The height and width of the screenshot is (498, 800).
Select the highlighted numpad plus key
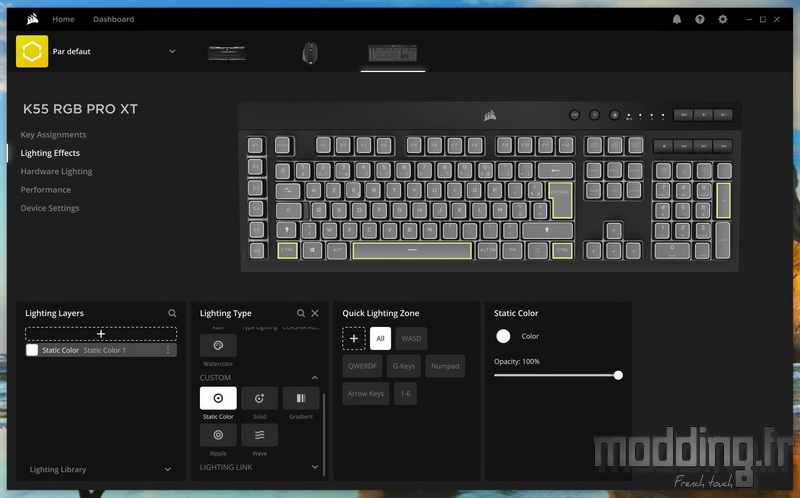(x=723, y=201)
